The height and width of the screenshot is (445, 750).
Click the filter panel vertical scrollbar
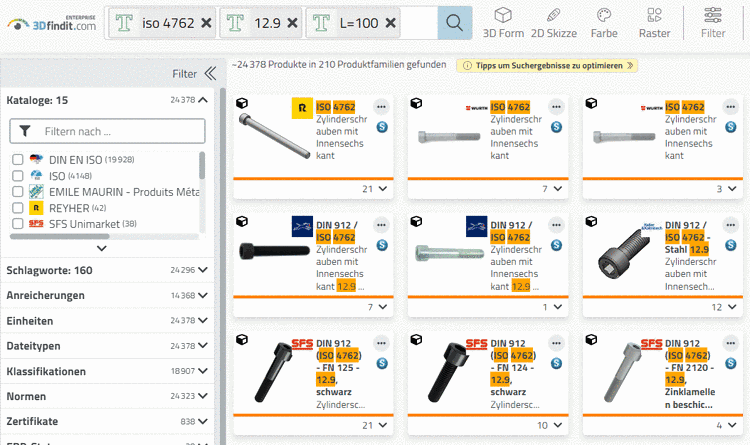[222, 266]
